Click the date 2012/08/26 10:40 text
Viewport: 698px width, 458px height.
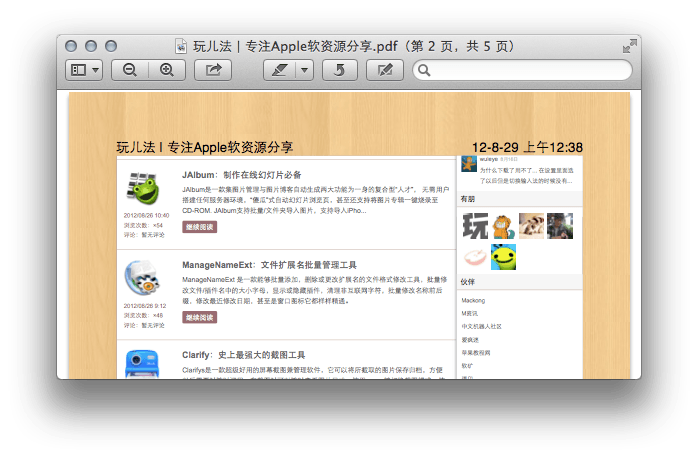[146, 215]
